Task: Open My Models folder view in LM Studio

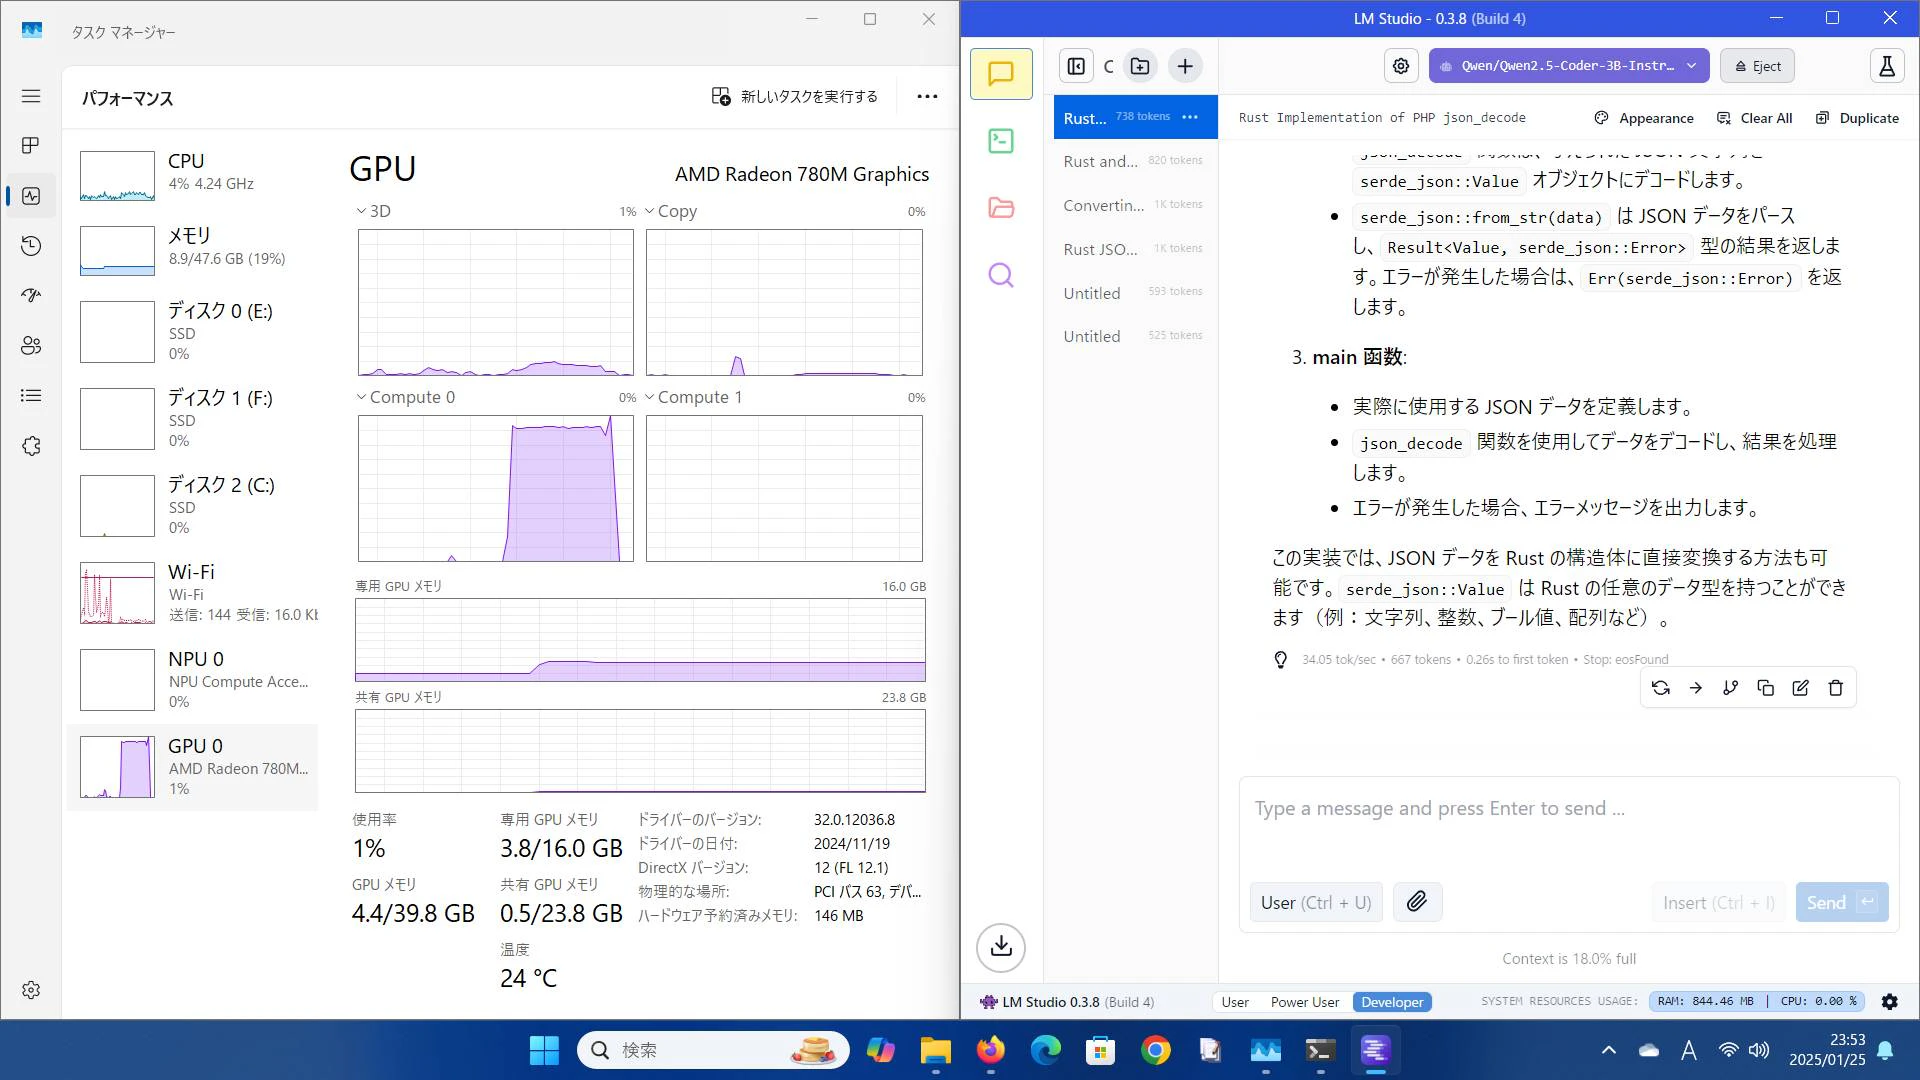Action: [x=1001, y=208]
